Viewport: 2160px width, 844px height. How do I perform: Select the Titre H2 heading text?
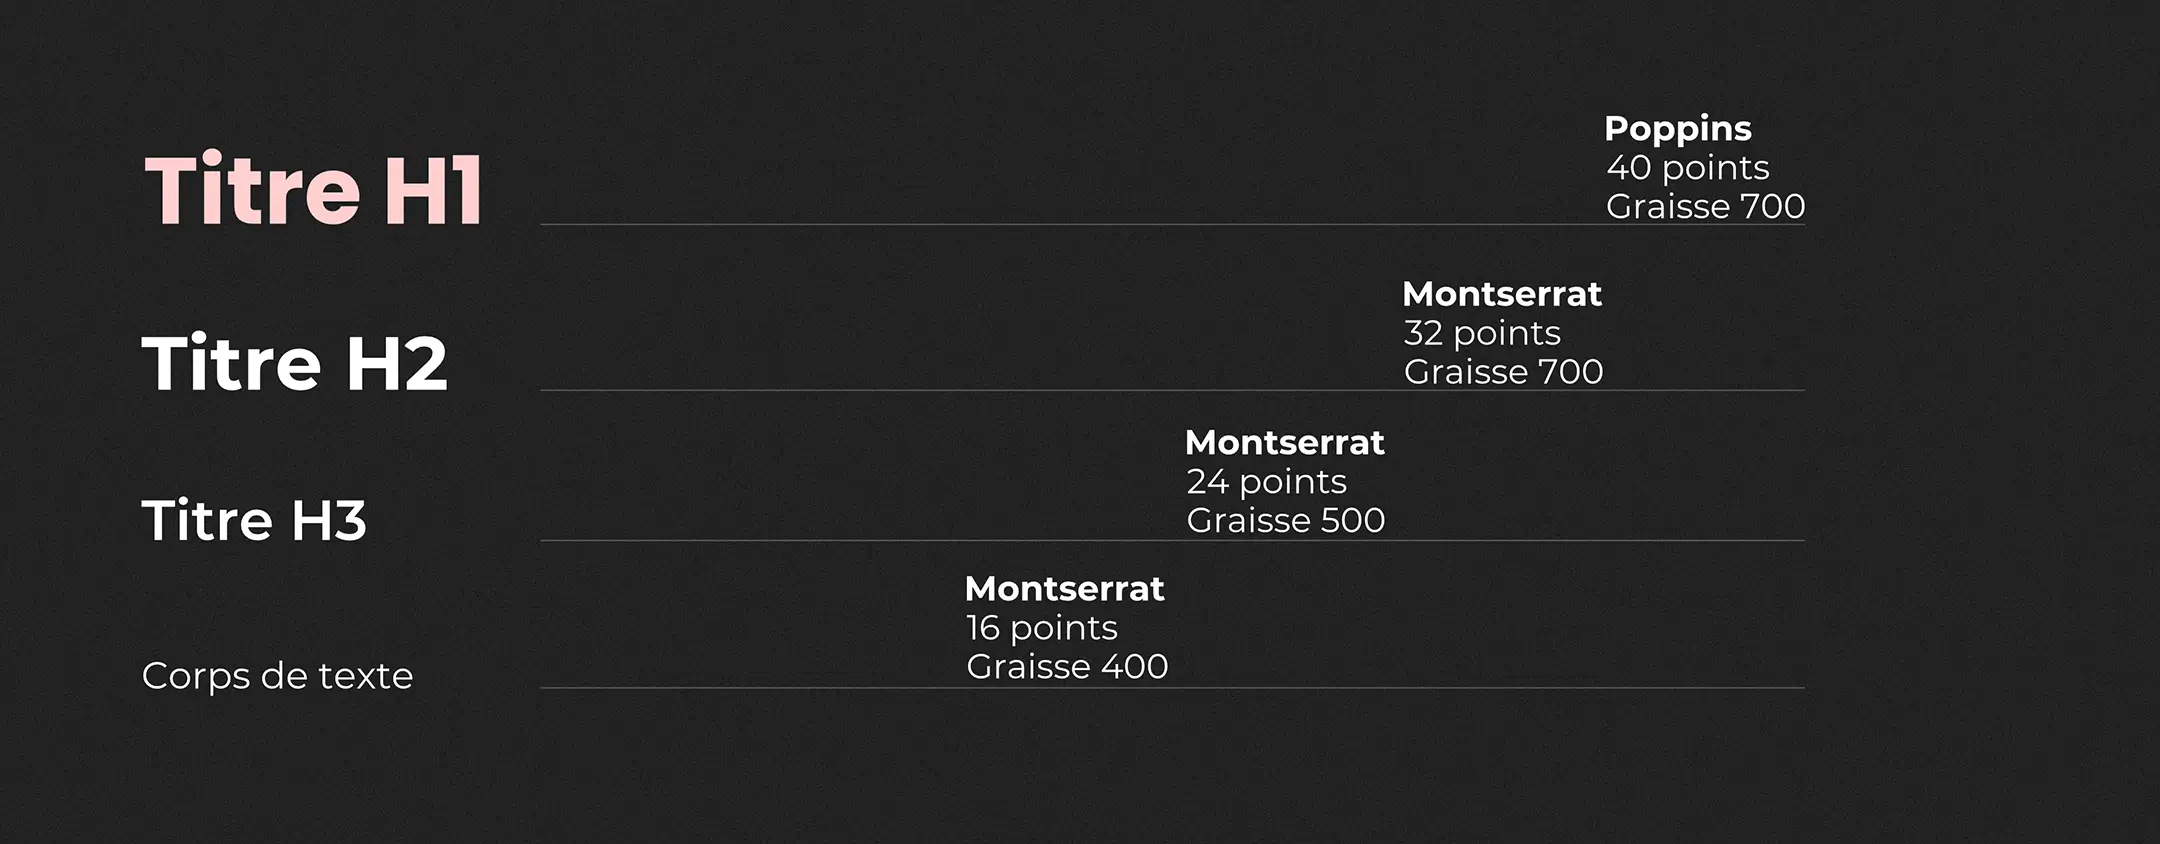pyautogui.click(x=295, y=362)
